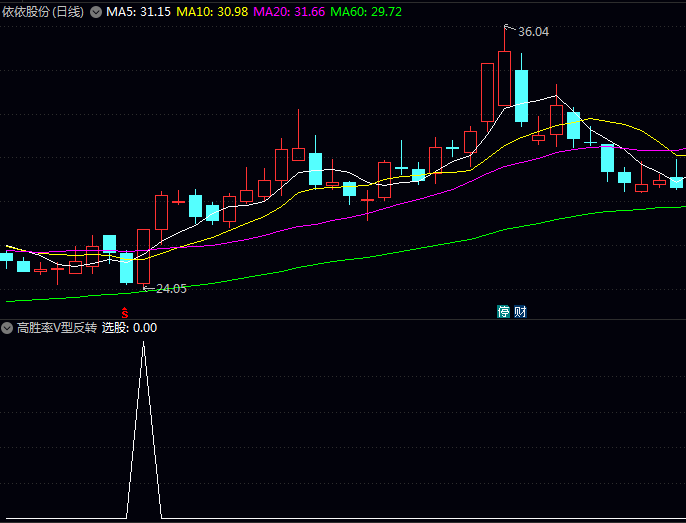Open the MA indicator dropdown arrow
Viewport: 686px width, 523px height.
pos(96,12)
